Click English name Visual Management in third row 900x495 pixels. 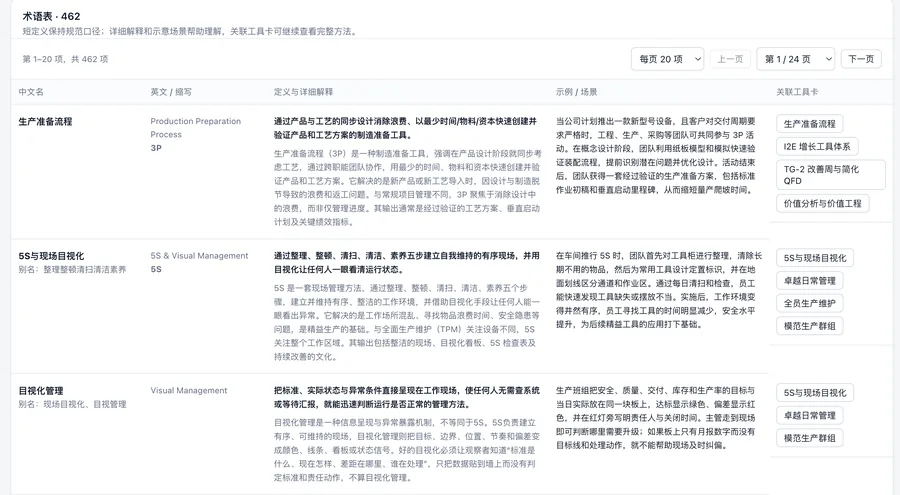click(x=189, y=390)
